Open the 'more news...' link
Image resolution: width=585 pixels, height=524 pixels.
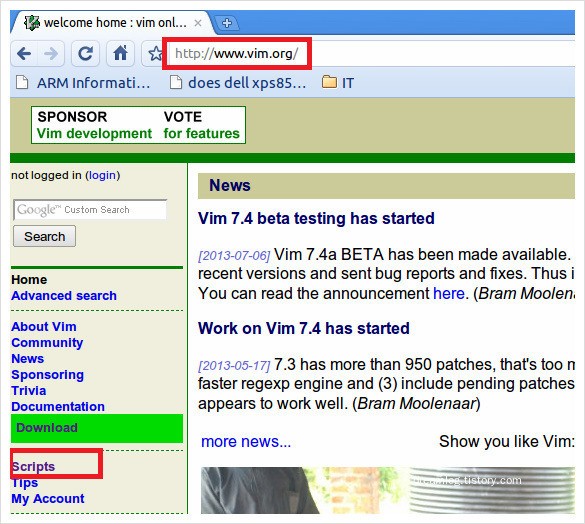(x=245, y=442)
